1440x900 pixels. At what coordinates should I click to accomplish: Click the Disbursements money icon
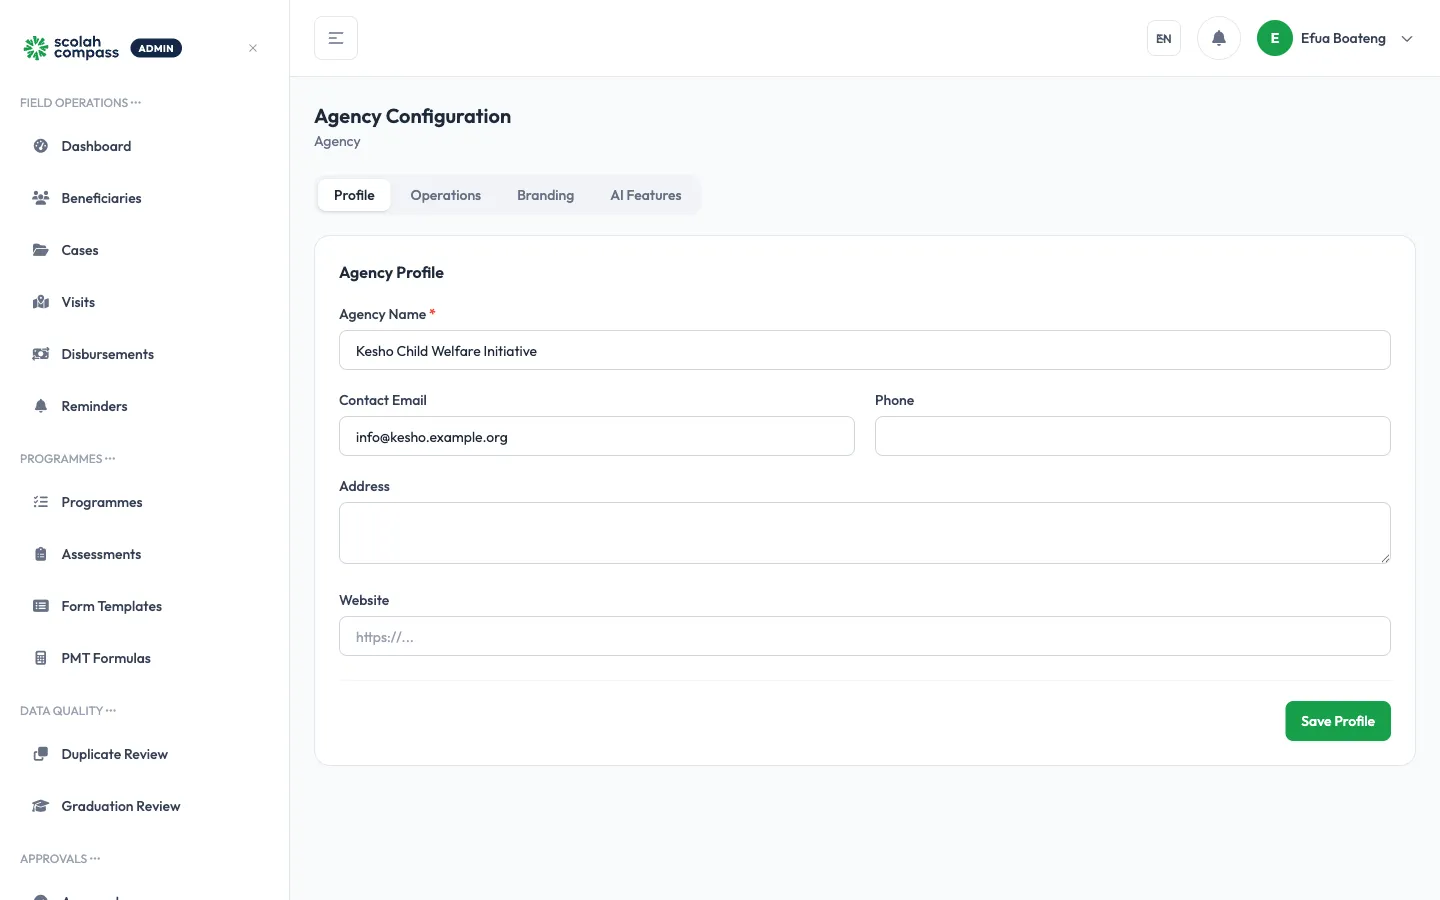pyautogui.click(x=41, y=354)
